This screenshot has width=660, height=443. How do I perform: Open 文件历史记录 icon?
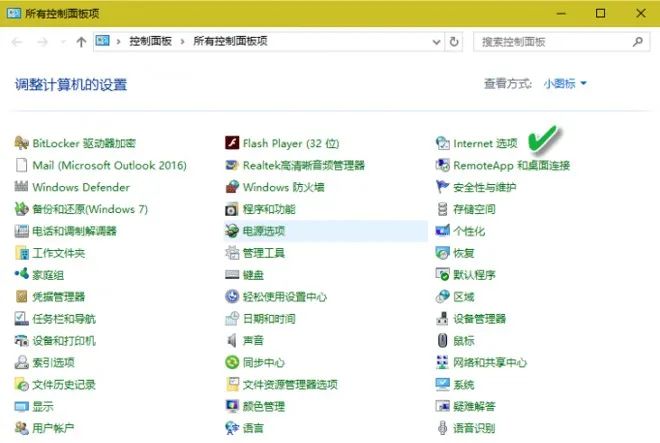21,384
